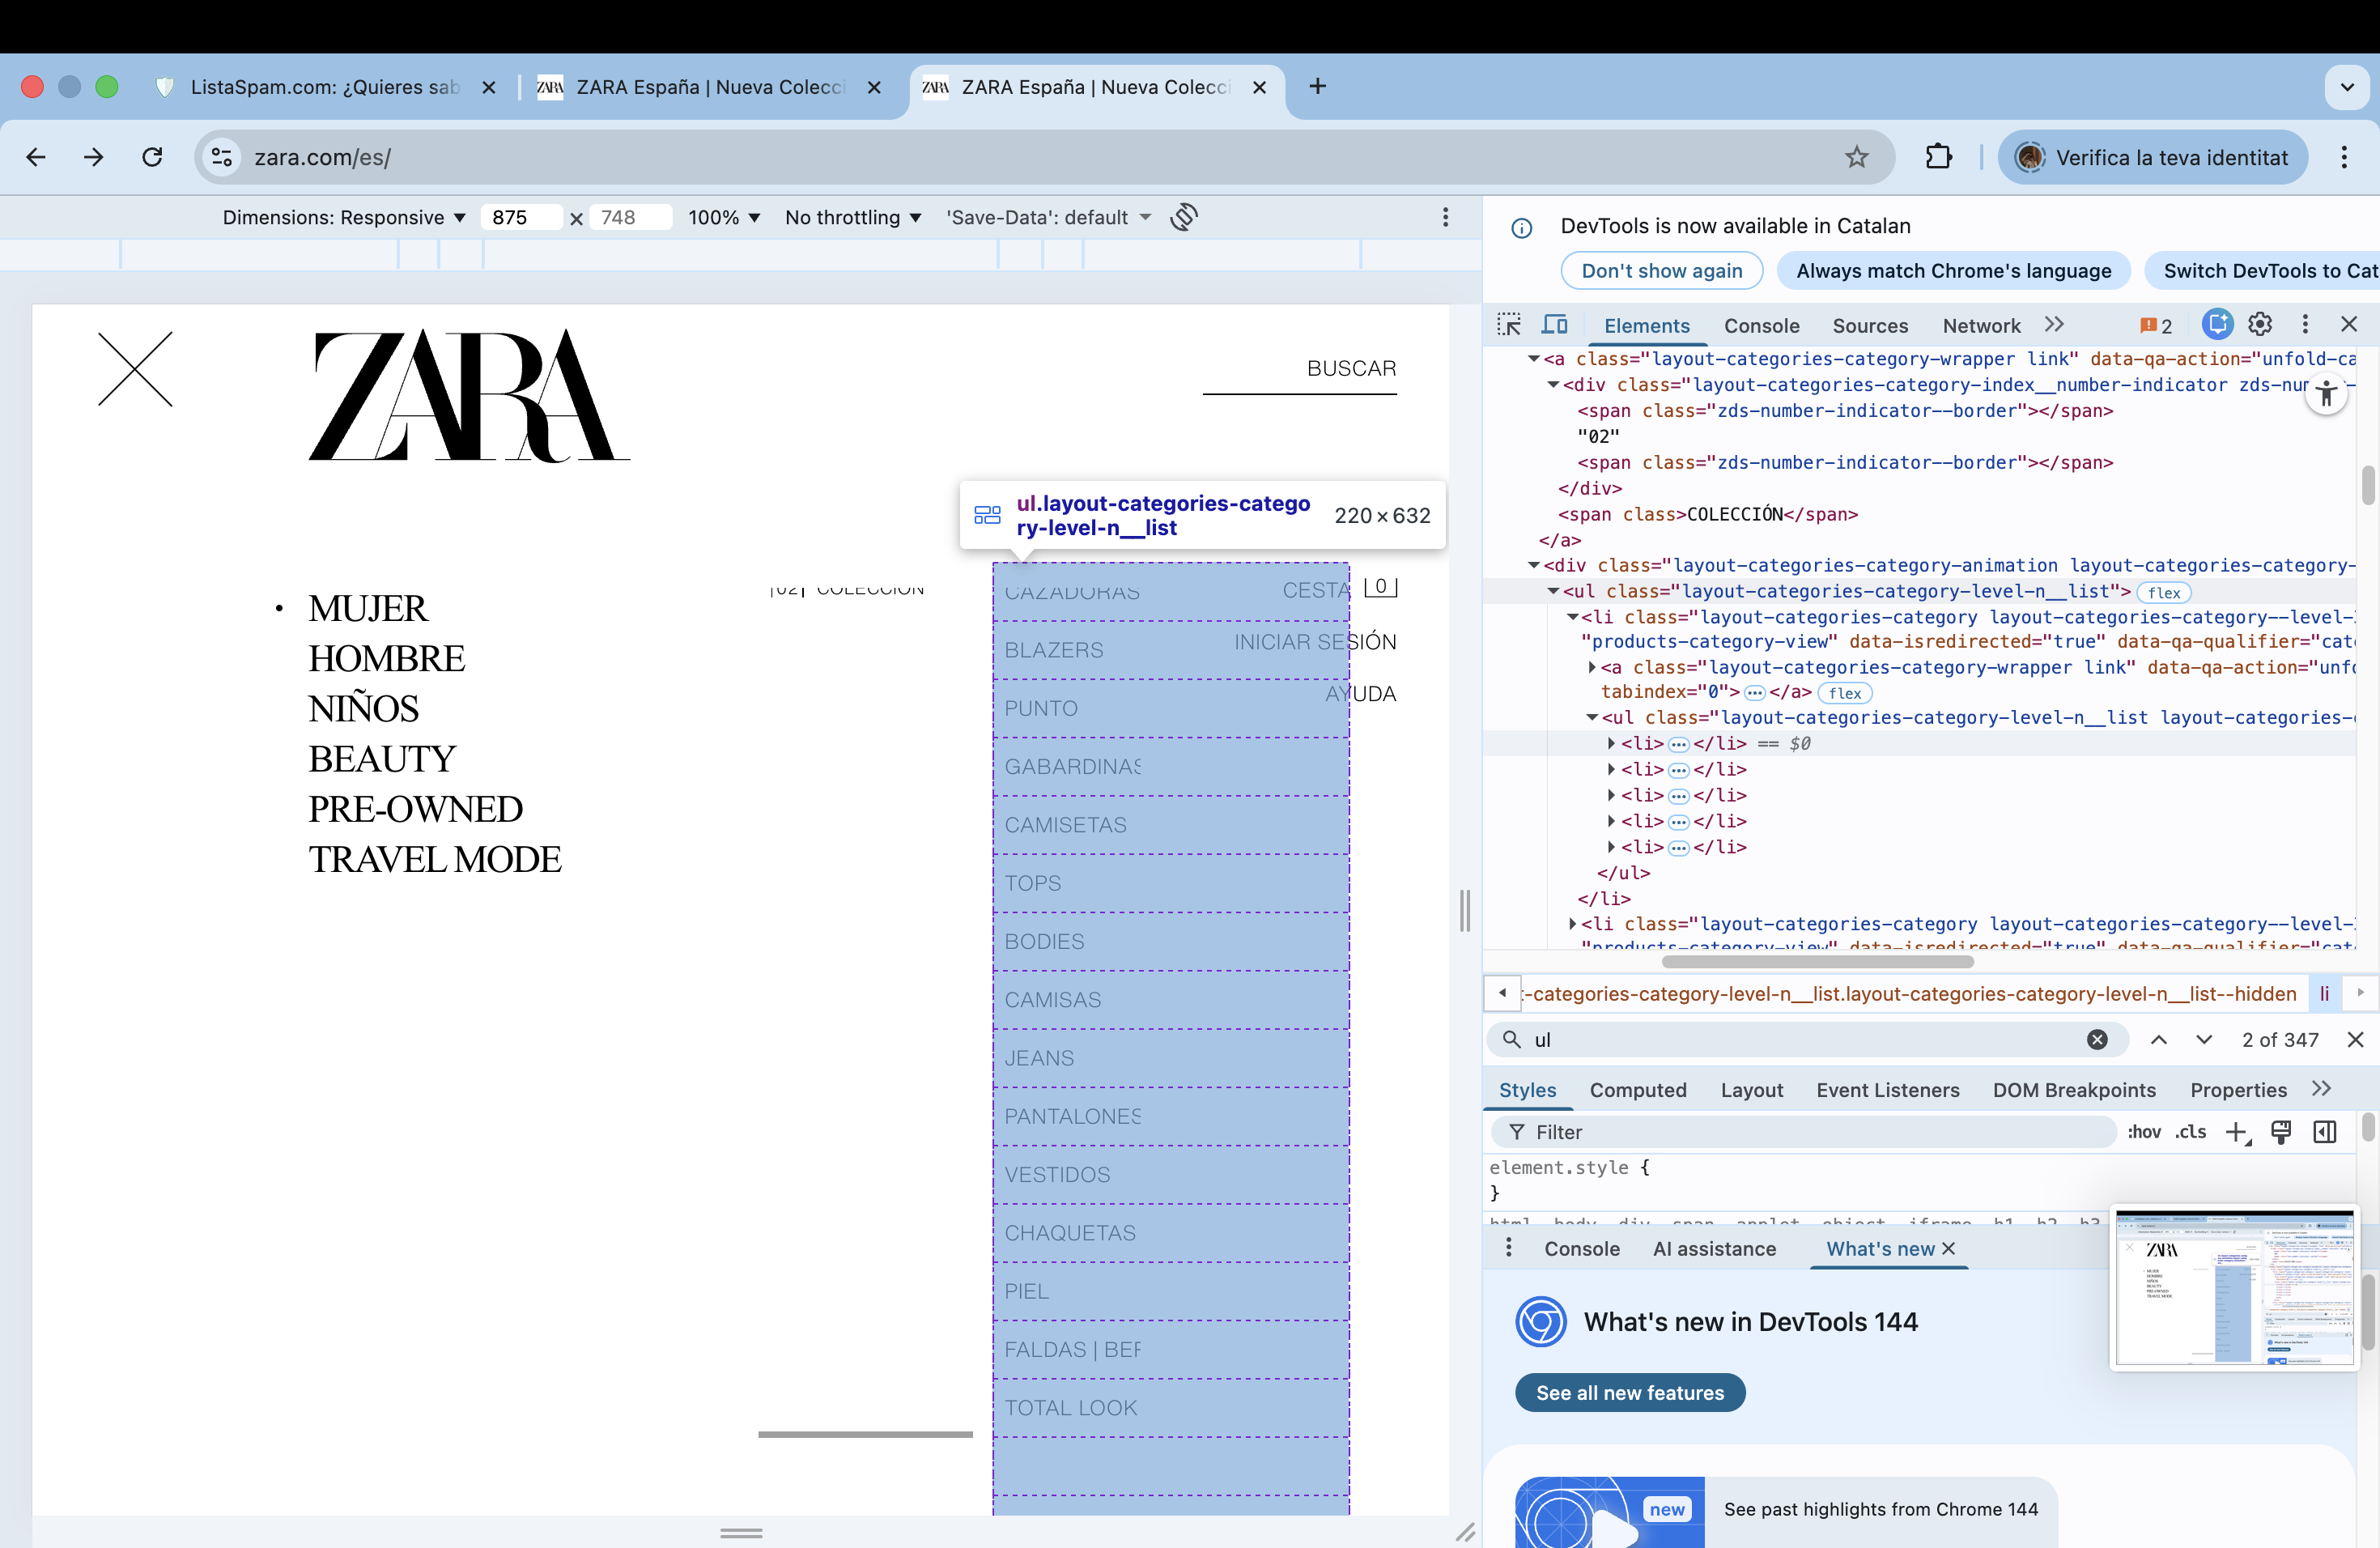
Task: Click the inspect element picker icon
Action: click(x=1509, y=325)
